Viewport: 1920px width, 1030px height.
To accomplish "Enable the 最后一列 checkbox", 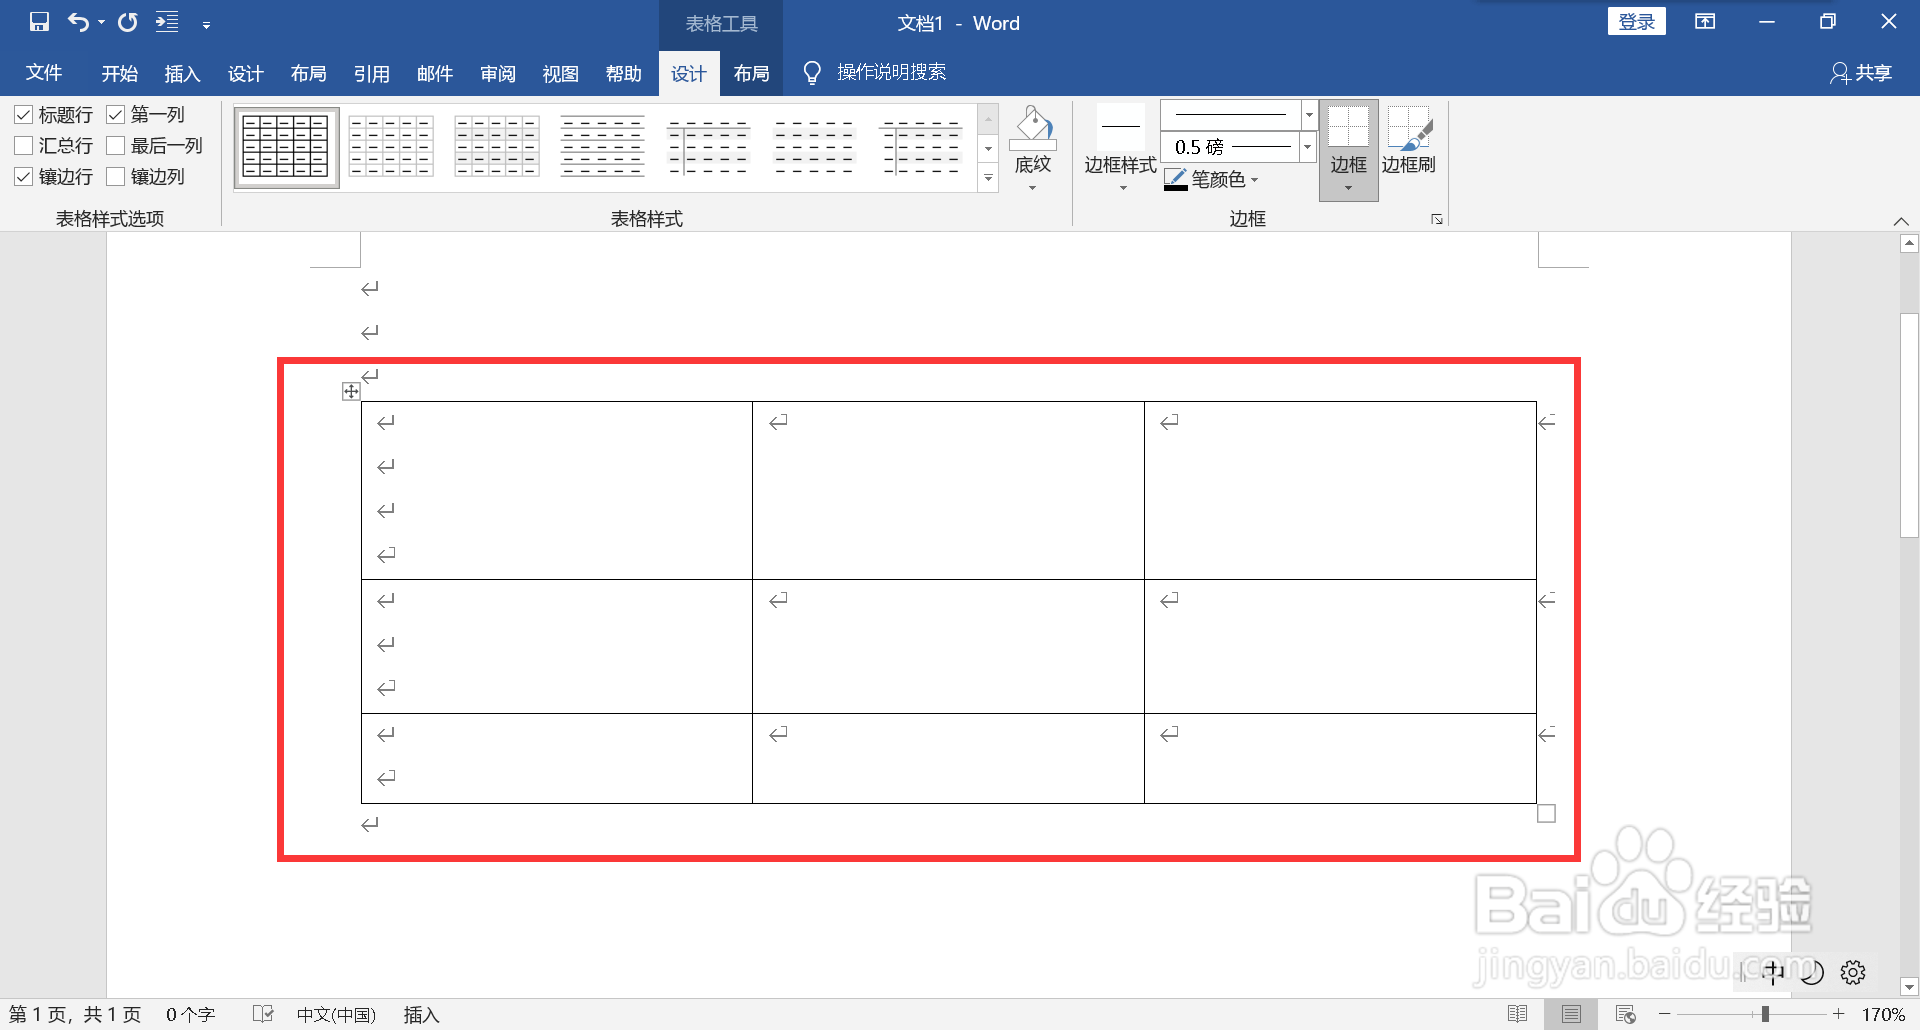I will [x=115, y=145].
